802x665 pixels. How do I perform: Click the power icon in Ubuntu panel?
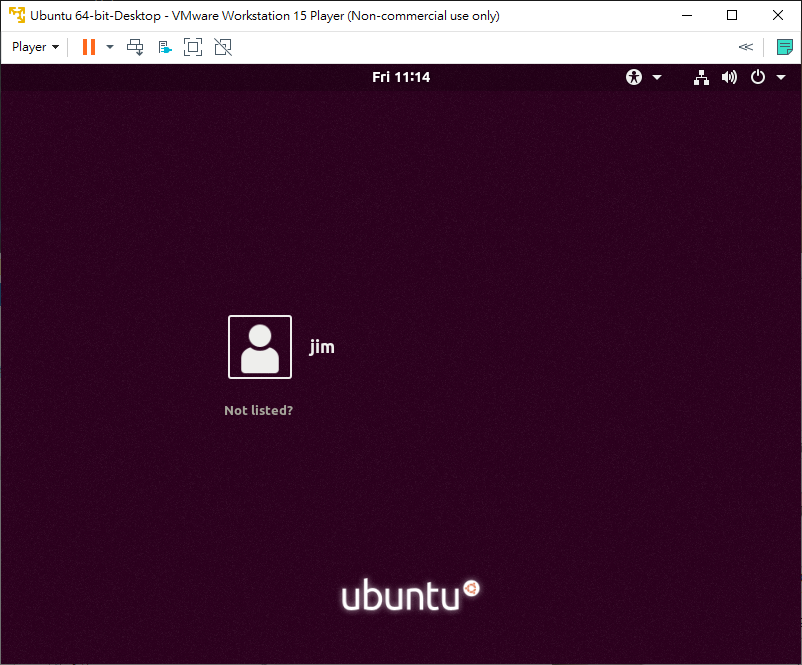758,77
